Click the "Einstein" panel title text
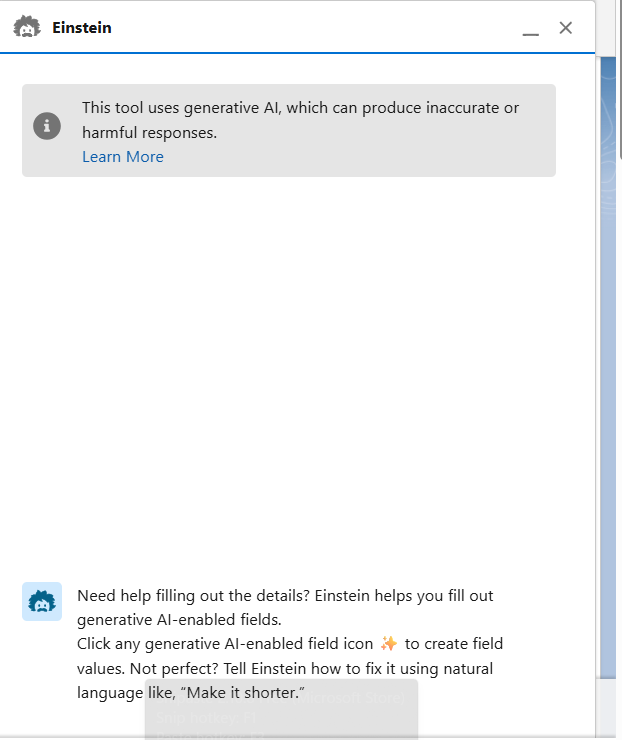This screenshot has height=740, width=622. [82, 28]
